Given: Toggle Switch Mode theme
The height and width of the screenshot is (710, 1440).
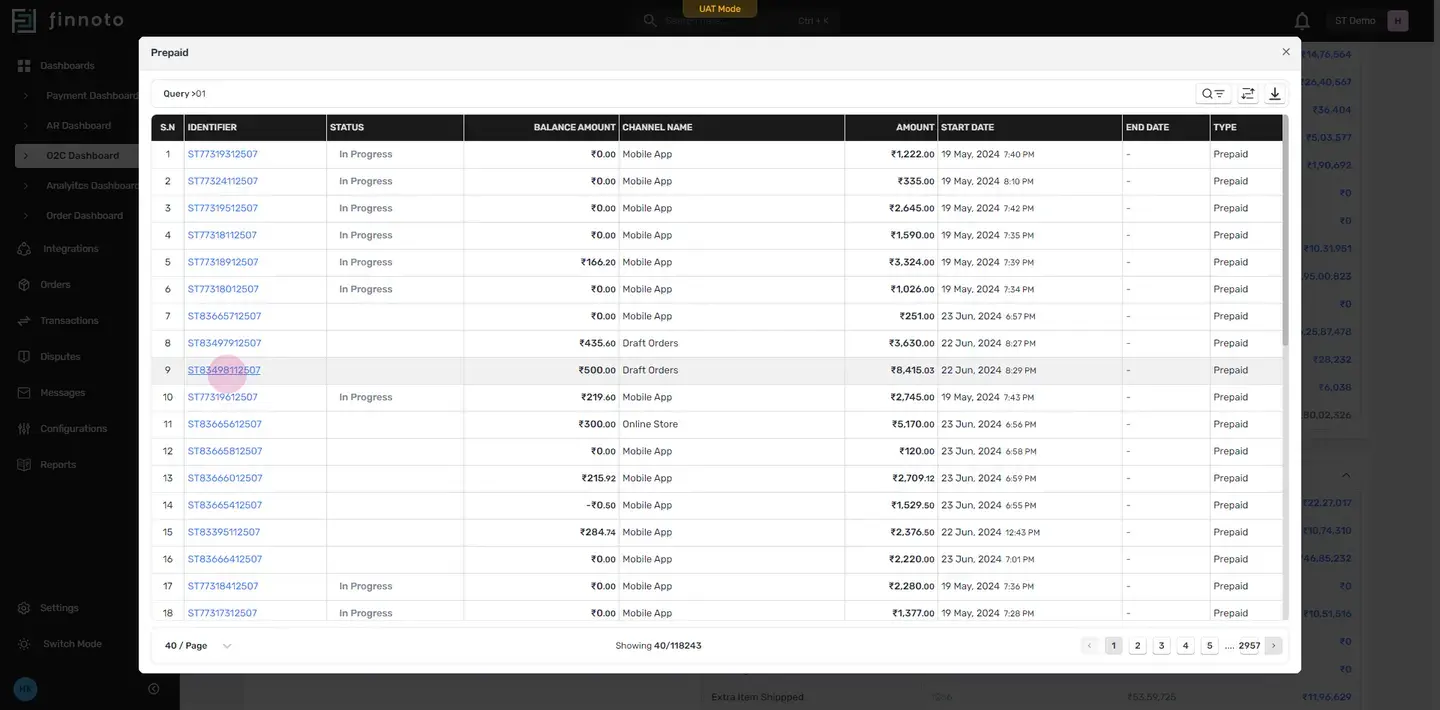Looking at the screenshot, I should click(x=72, y=644).
